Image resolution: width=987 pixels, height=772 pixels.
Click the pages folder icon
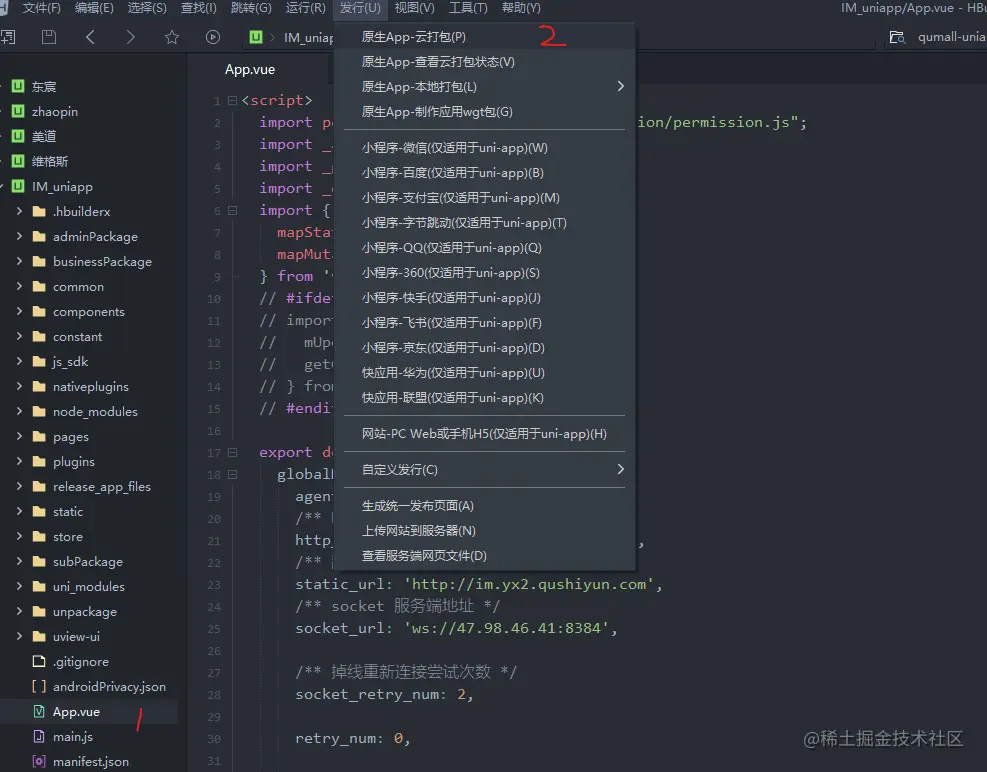[x=39, y=436]
